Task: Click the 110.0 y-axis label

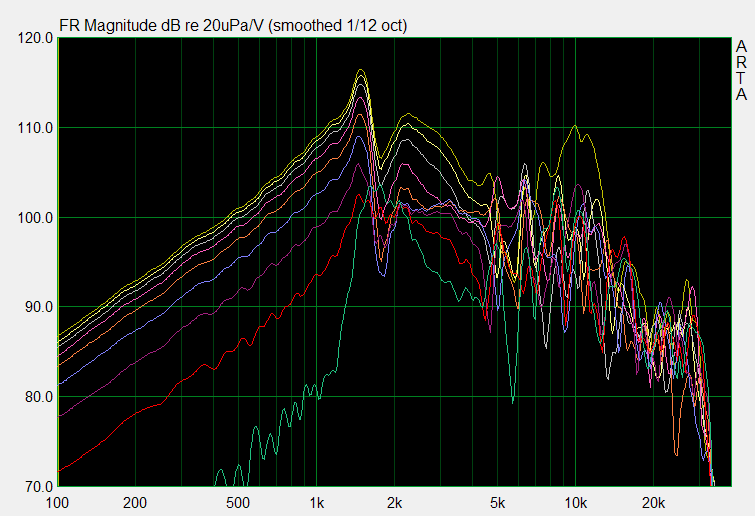Action: (35, 128)
